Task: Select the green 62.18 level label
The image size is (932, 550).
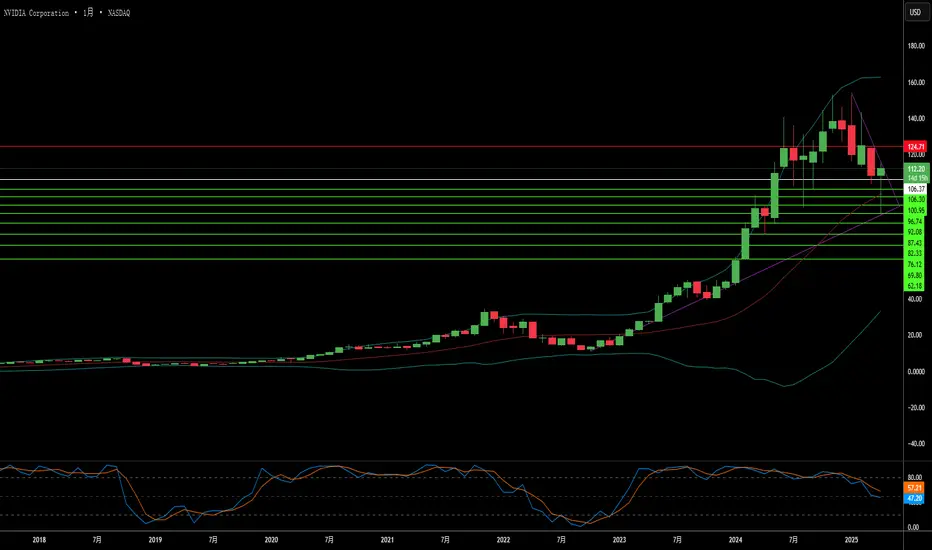Action: (915, 286)
